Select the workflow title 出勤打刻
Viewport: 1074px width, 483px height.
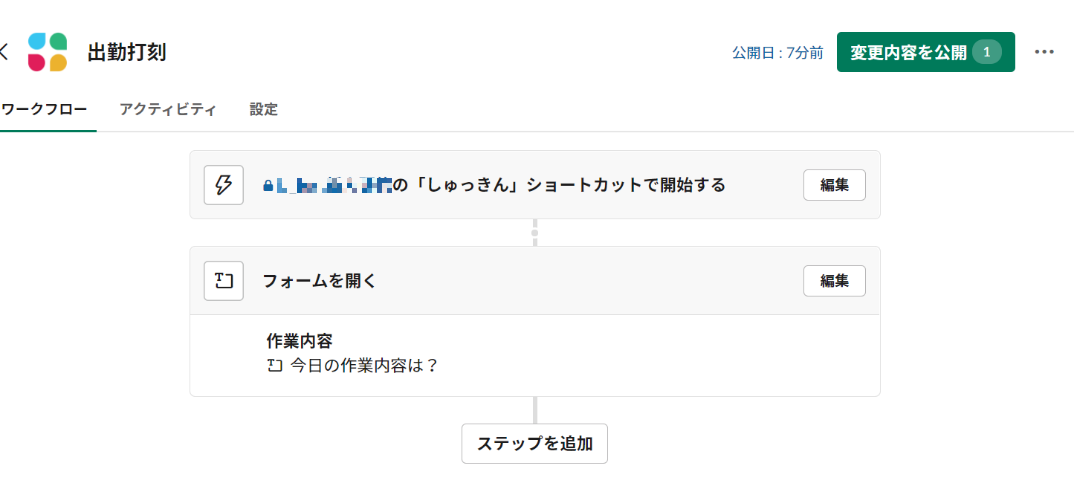[127, 53]
